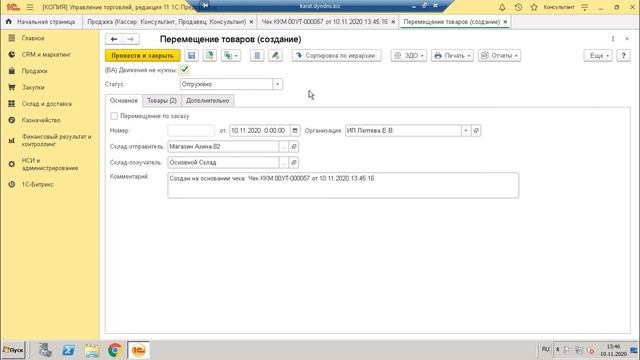Image resolution: width=640 pixels, height=360 pixels.
Task: Open the Организация record link icon
Action: click(x=476, y=131)
